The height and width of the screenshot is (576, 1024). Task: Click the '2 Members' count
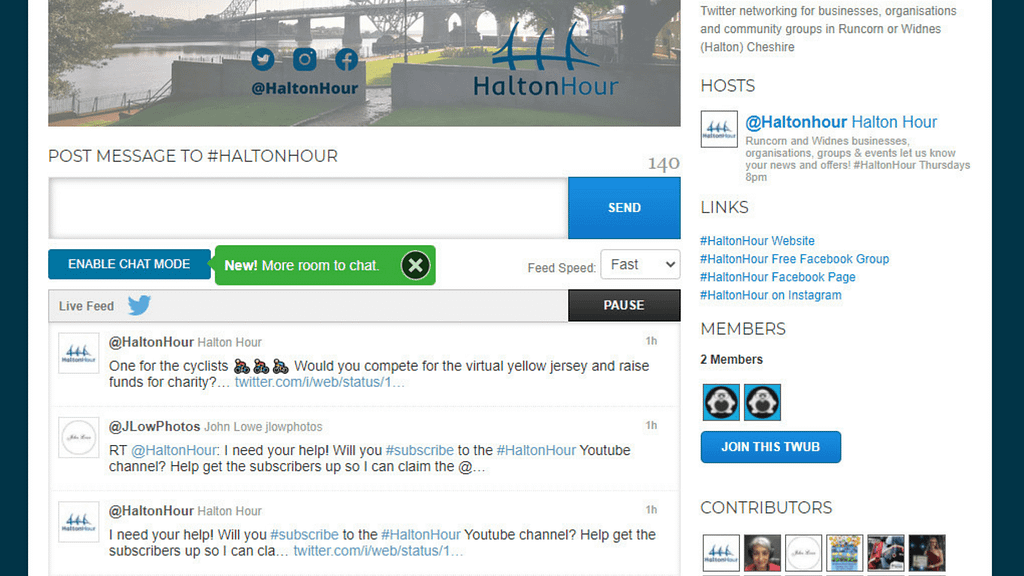point(731,360)
